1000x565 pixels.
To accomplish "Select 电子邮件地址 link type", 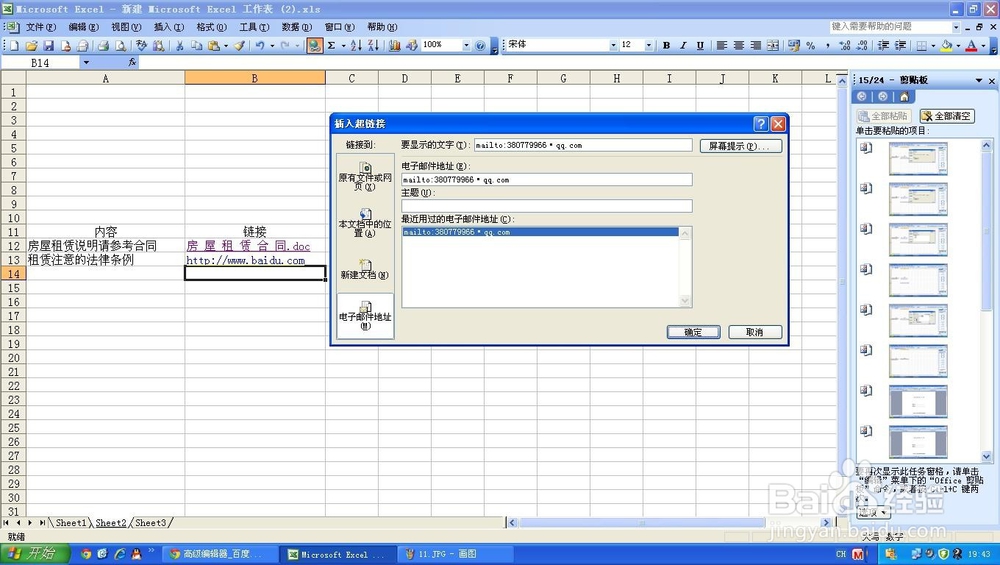I will pos(365,316).
